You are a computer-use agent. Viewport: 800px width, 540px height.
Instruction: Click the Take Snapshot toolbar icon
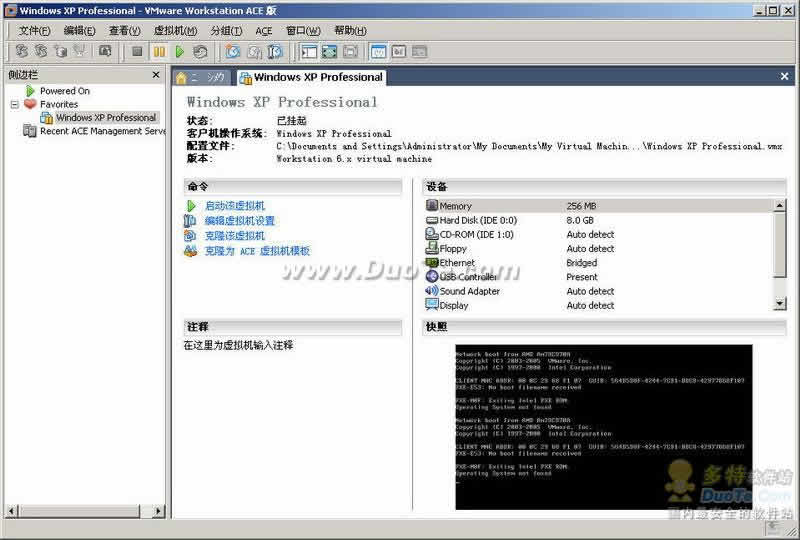point(233,51)
